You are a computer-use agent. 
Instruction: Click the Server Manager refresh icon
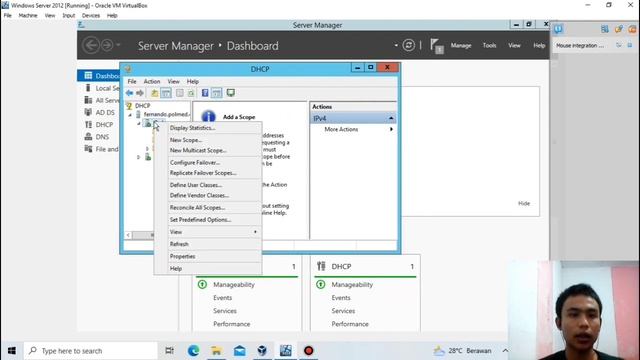tap(409, 45)
